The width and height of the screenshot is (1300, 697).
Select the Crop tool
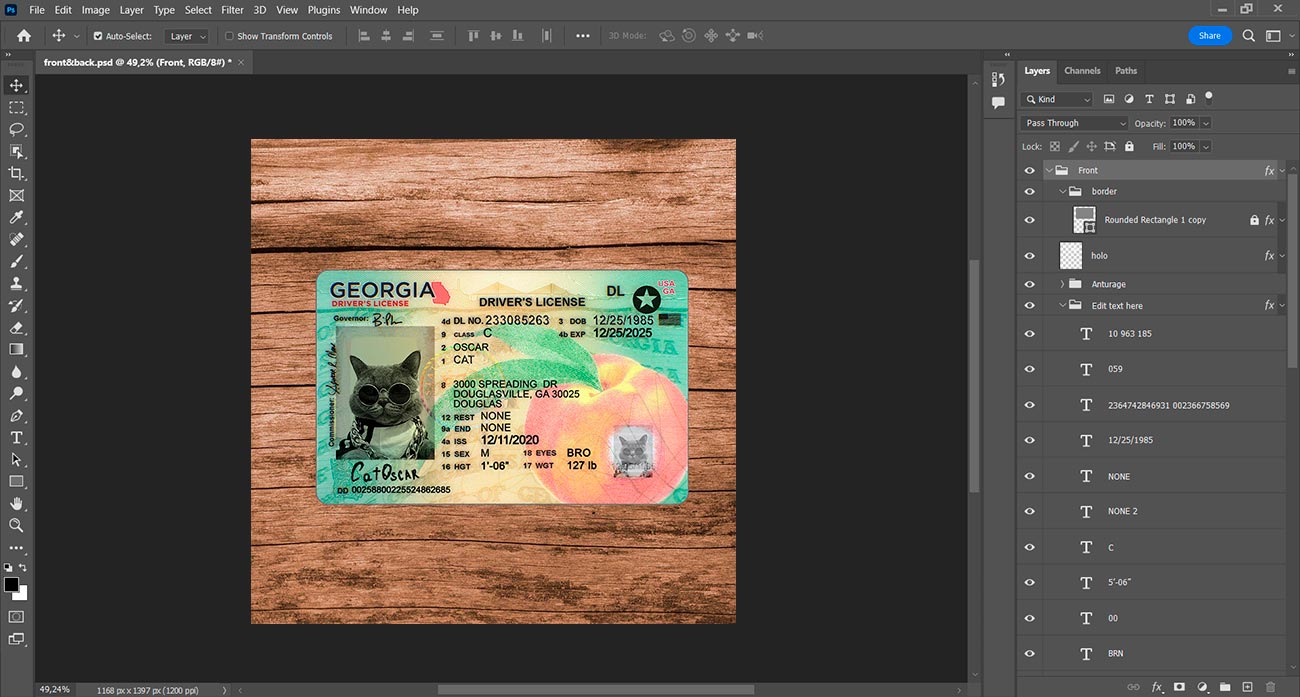[x=17, y=174]
